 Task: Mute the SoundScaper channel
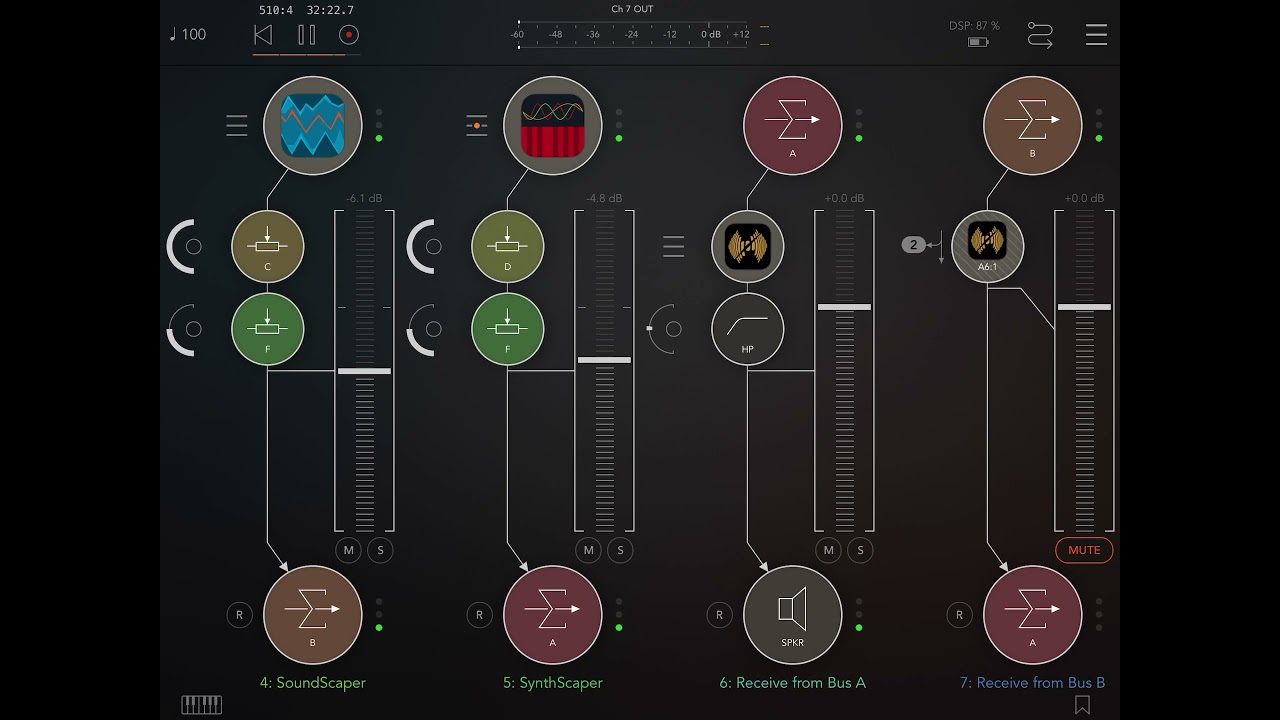pos(349,550)
